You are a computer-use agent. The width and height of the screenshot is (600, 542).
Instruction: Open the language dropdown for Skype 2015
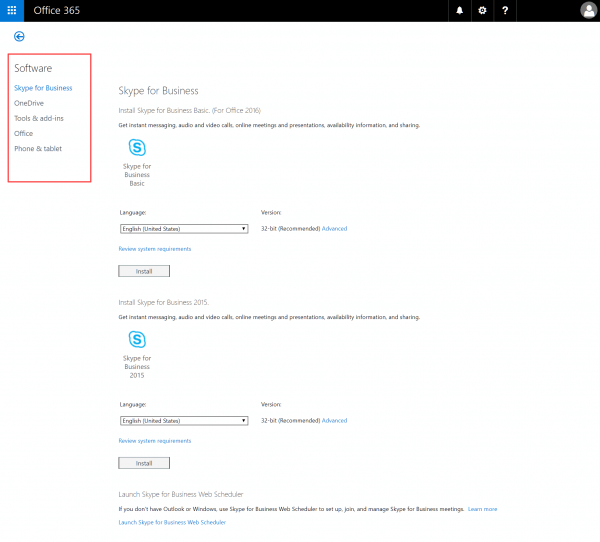[x=184, y=421]
